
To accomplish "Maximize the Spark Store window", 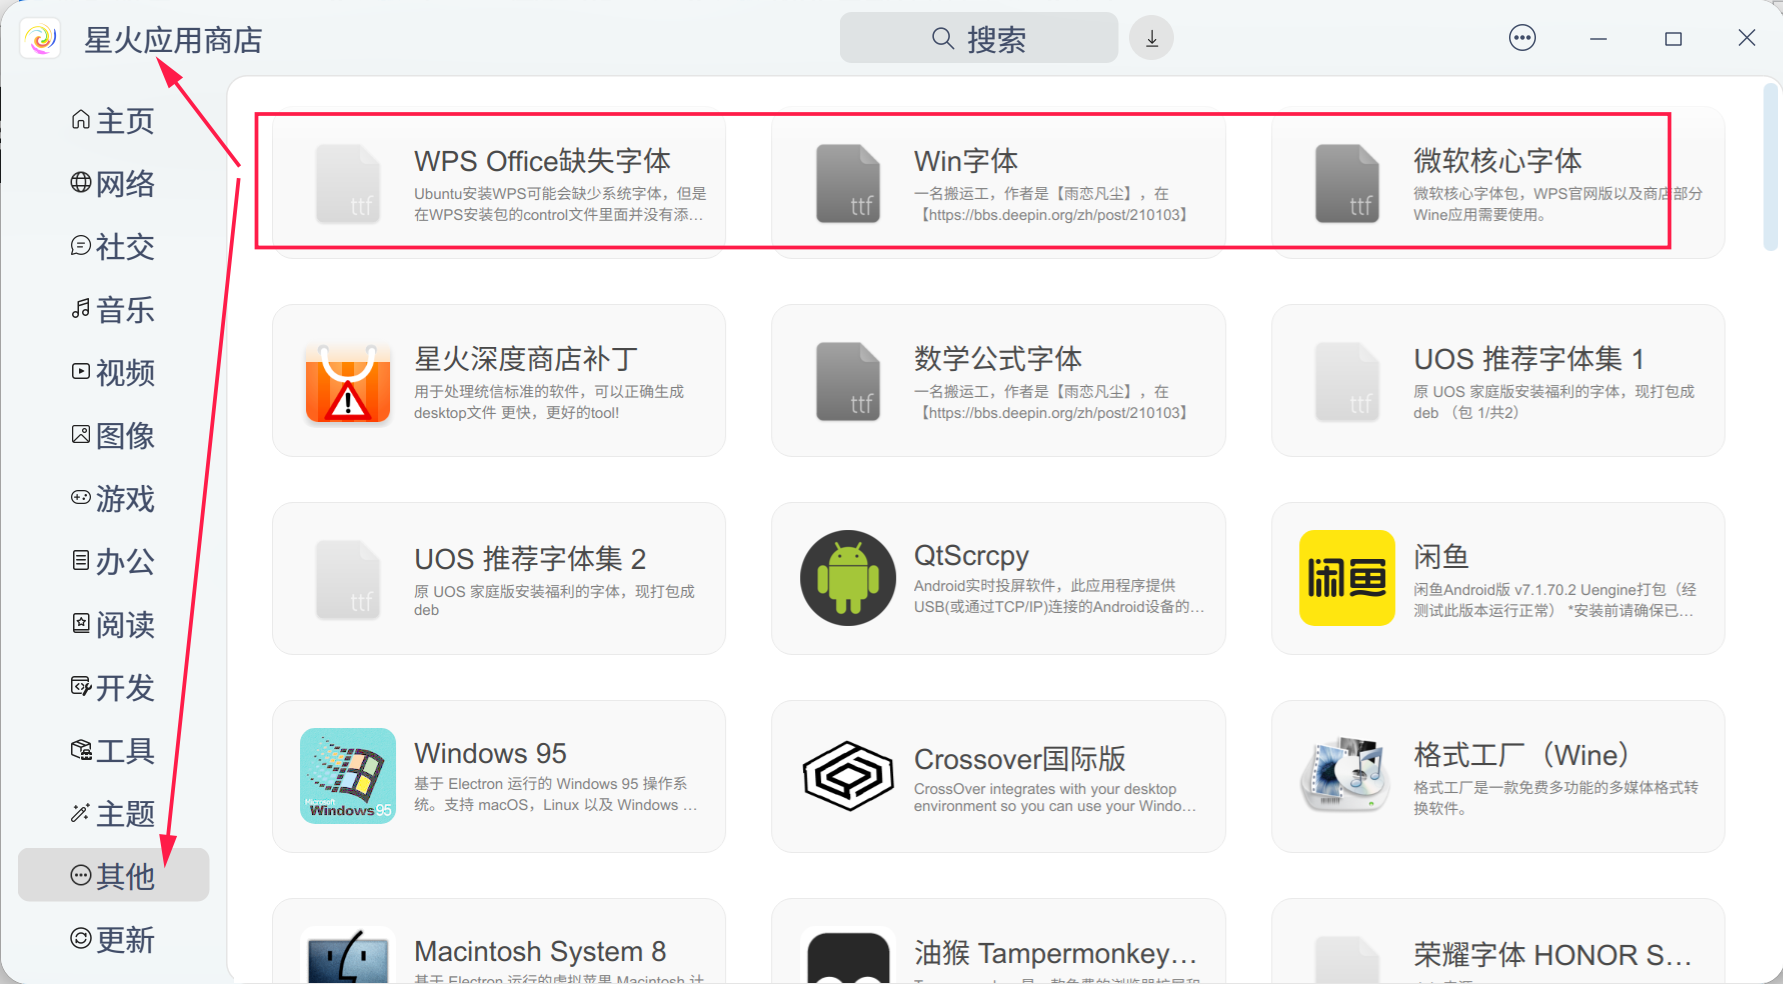I will coord(1673,39).
